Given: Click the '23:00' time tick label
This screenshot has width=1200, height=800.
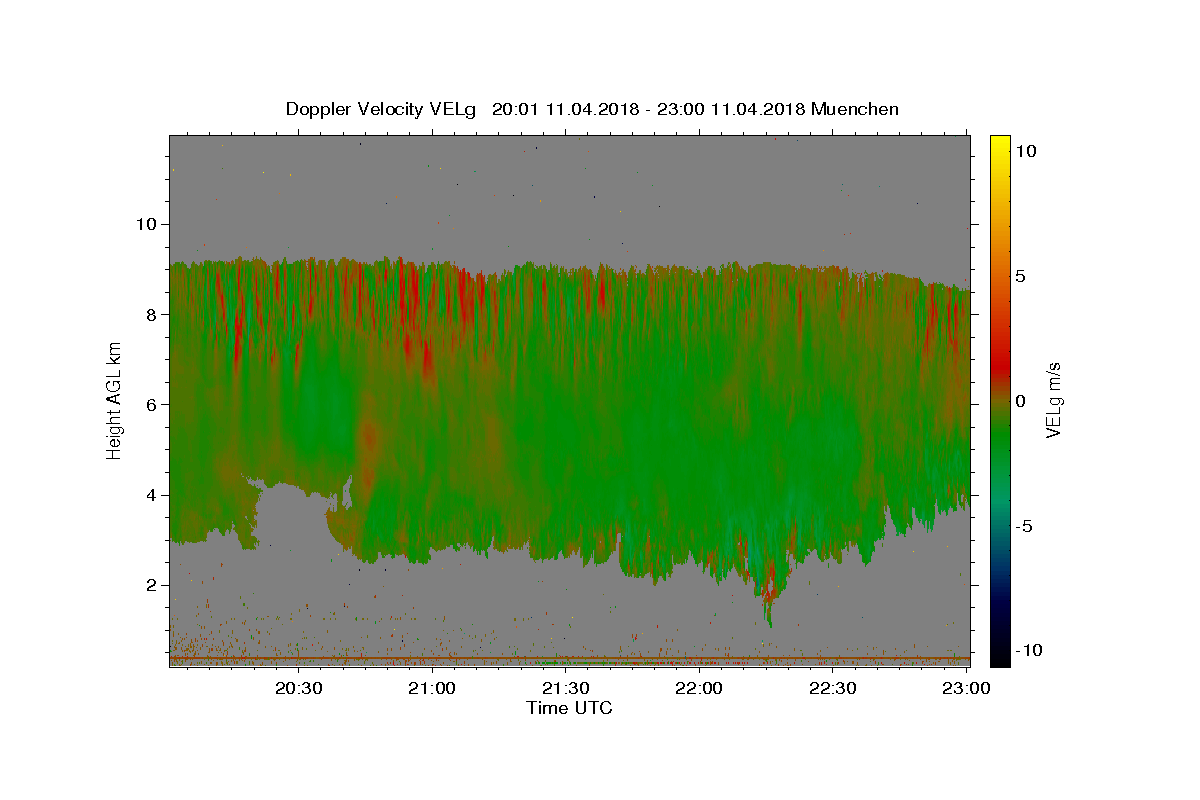Looking at the screenshot, I should [x=966, y=688].
